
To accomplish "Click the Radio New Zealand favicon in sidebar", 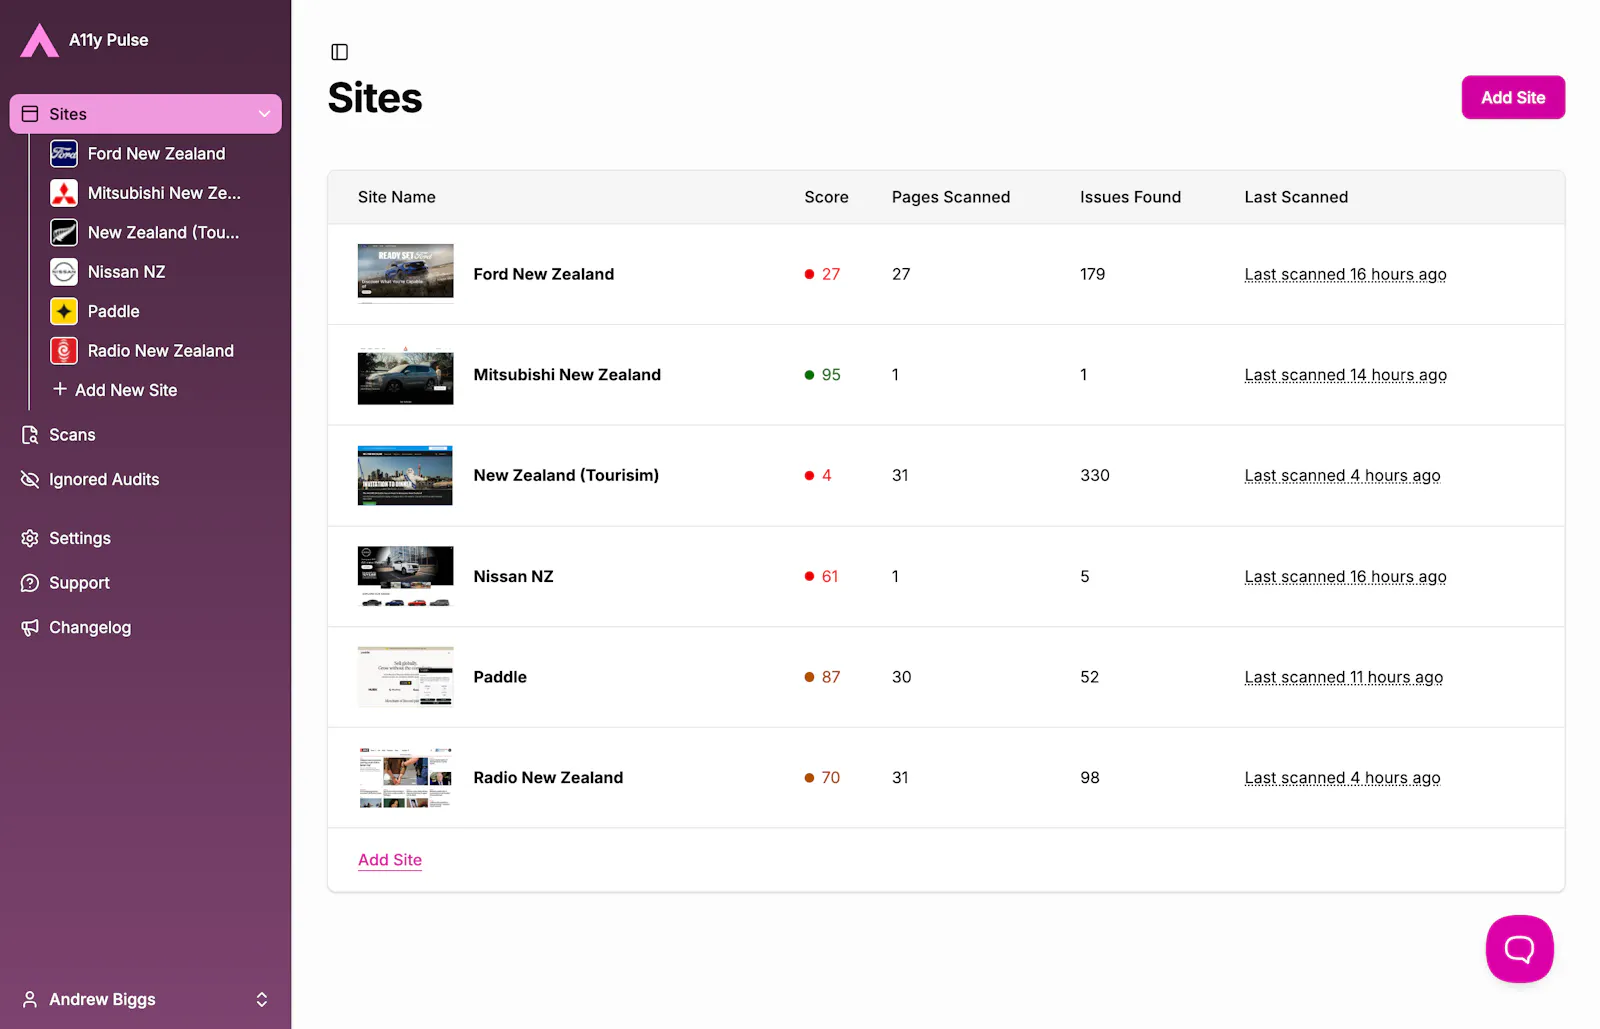I will 64,351.
